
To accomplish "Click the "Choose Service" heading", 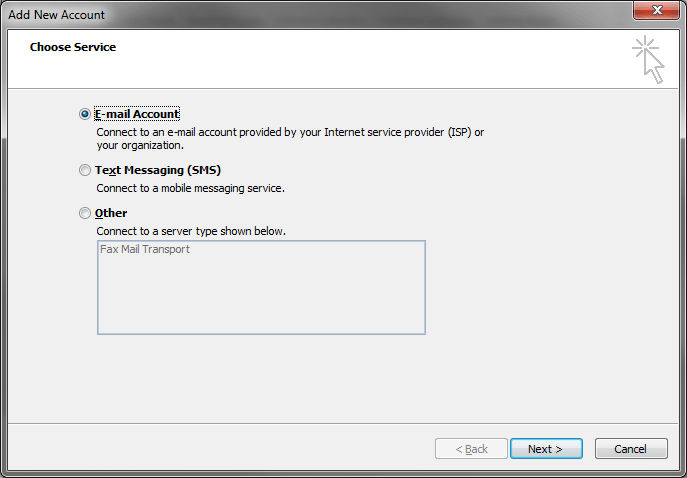I will [x=73, y=47].
